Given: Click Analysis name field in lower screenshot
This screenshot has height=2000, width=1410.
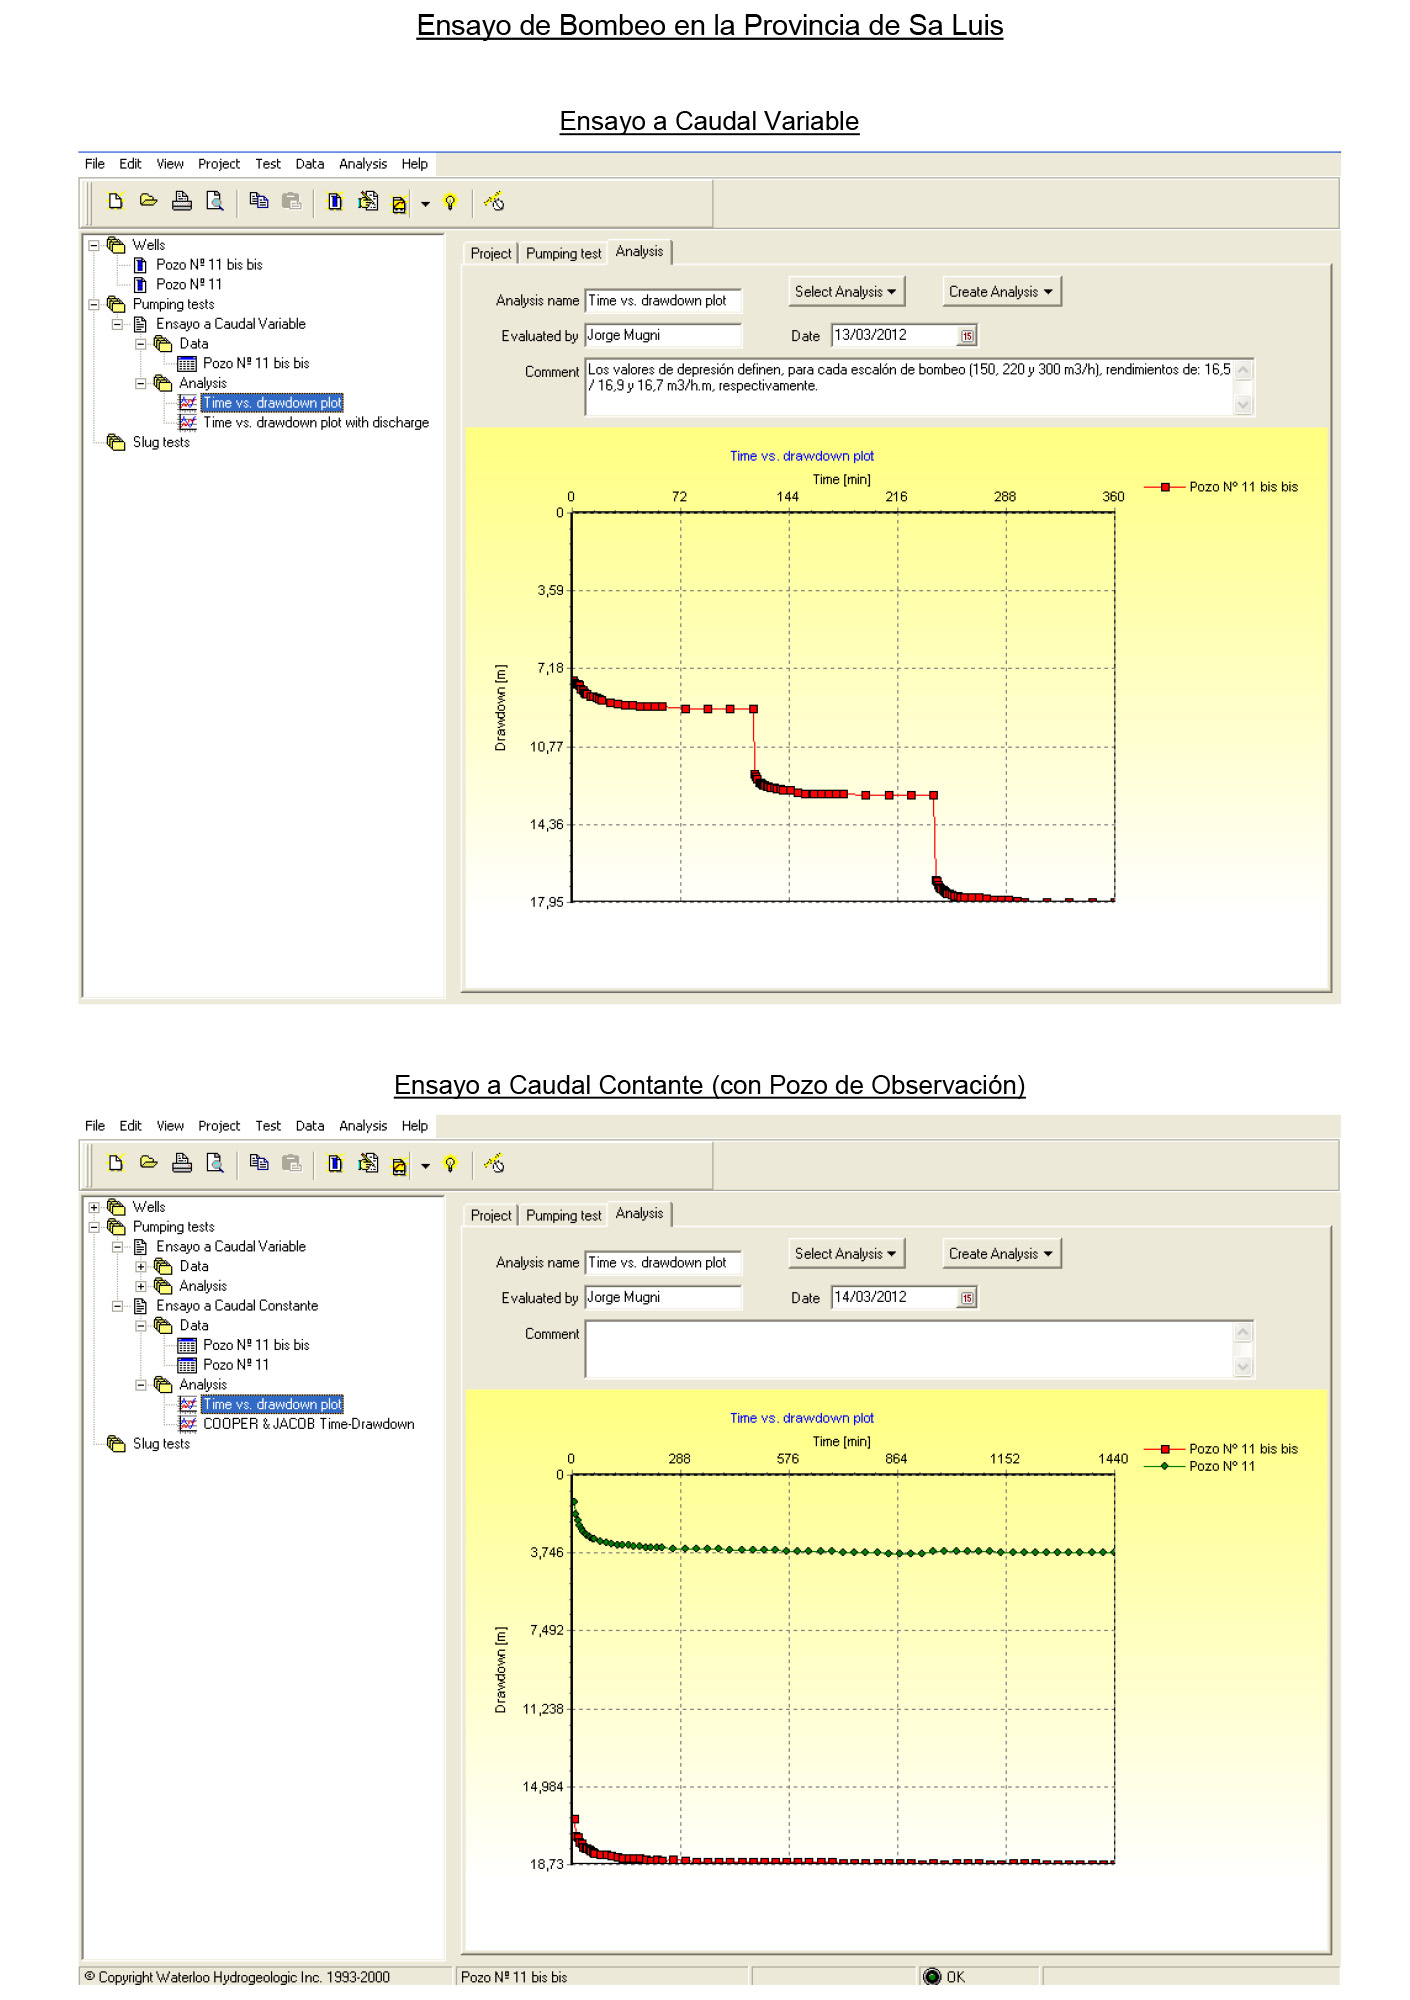Looking at the screenshot, I should click(663, 1263).
